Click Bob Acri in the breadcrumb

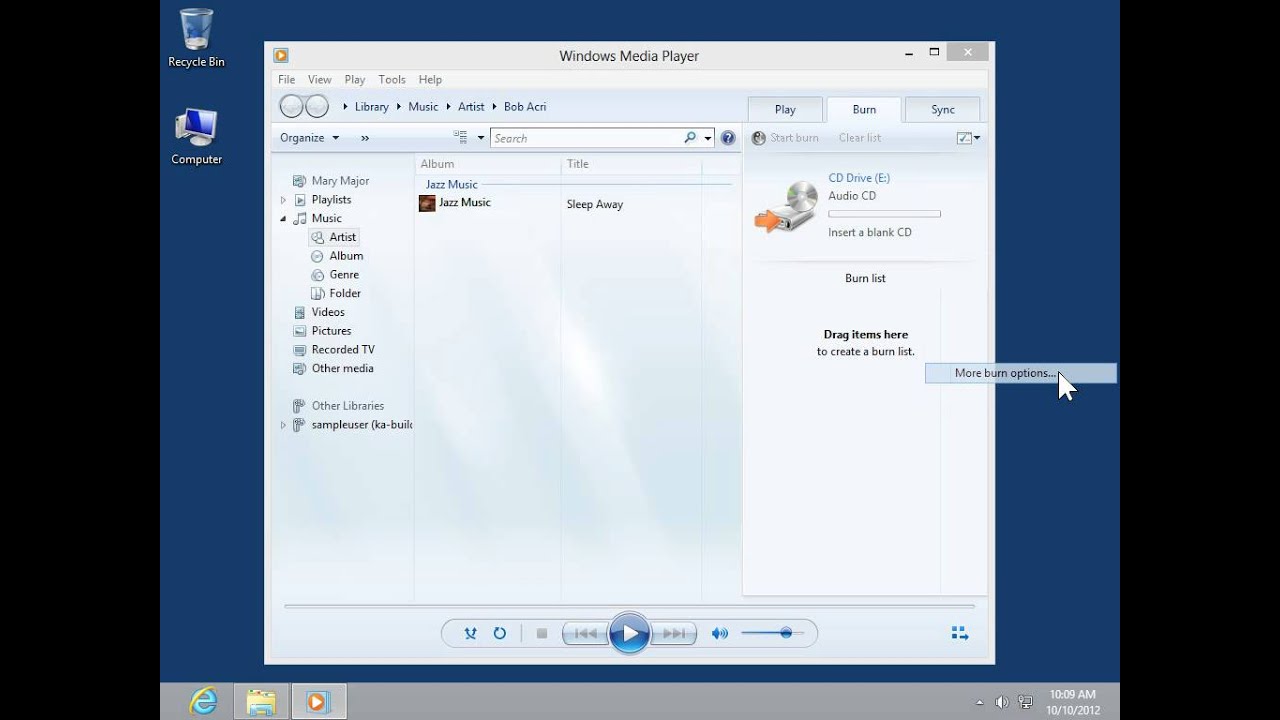525,107
